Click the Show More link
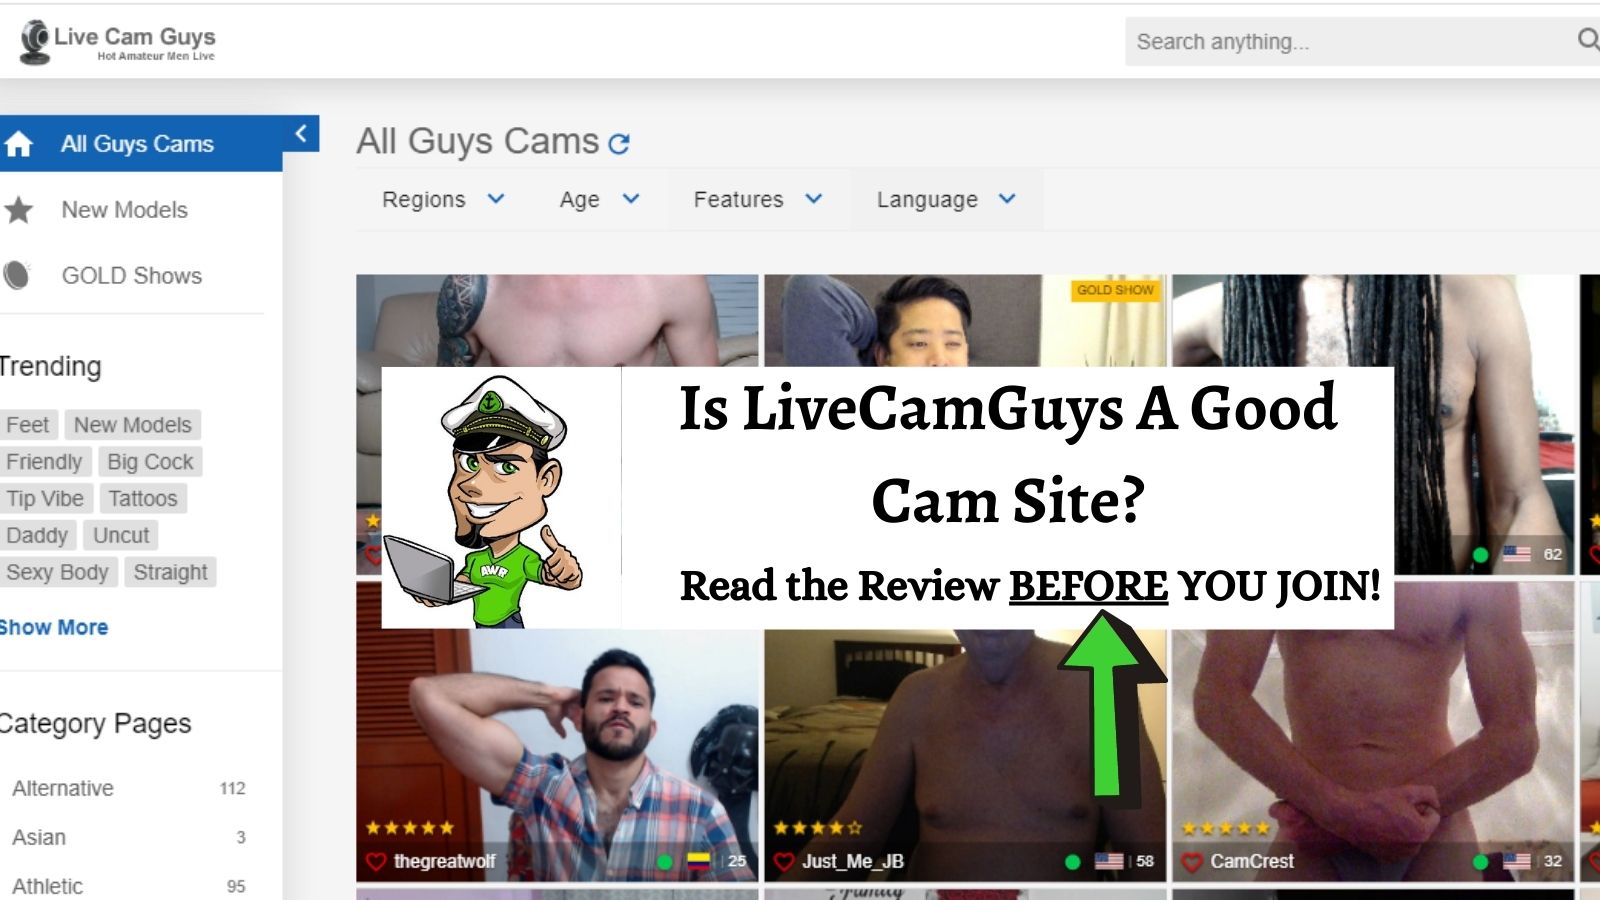Screen dimensions: 1600x900 (54, 627)
